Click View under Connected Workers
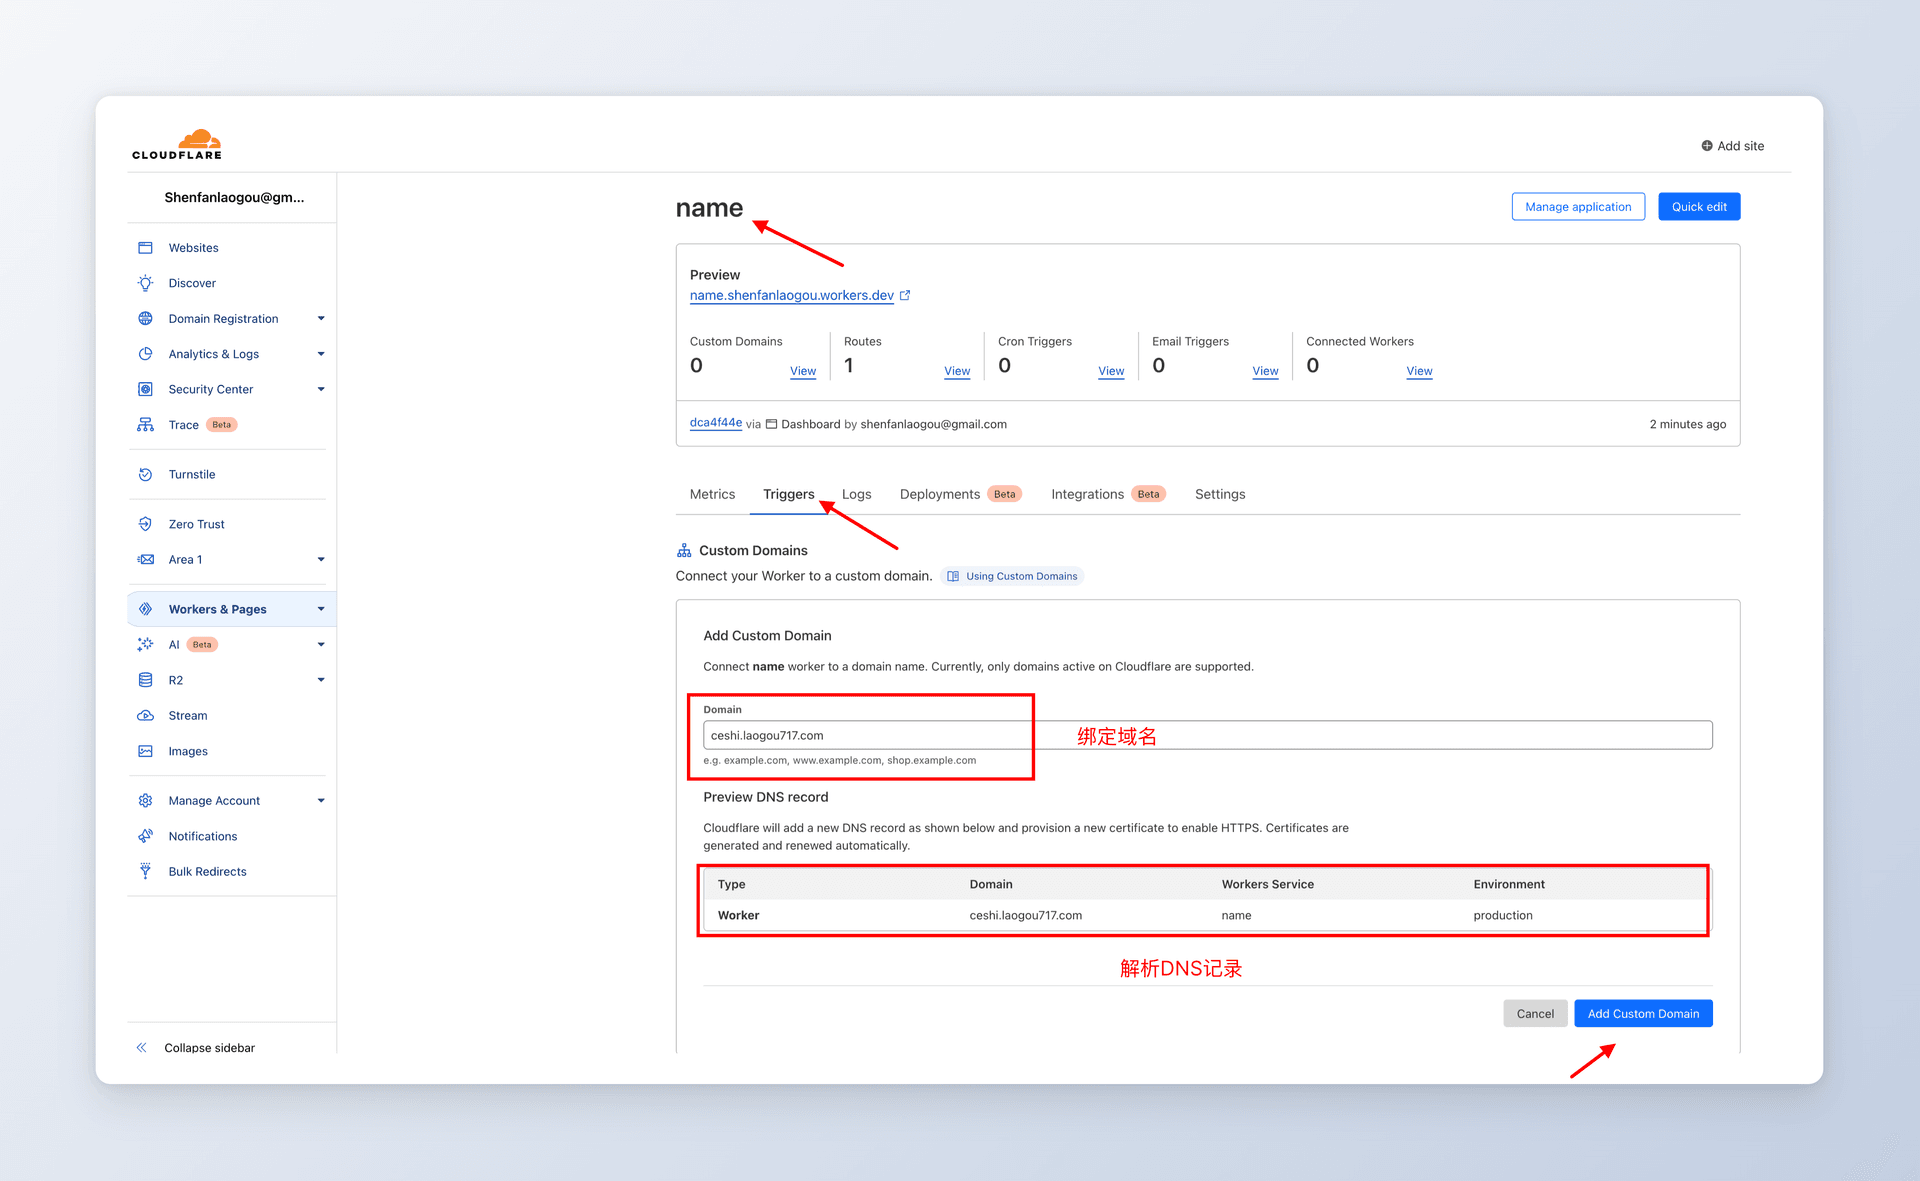The width and height of the screenshot is (1920, 1181). pyautogui.click(x=1419, y=371)
